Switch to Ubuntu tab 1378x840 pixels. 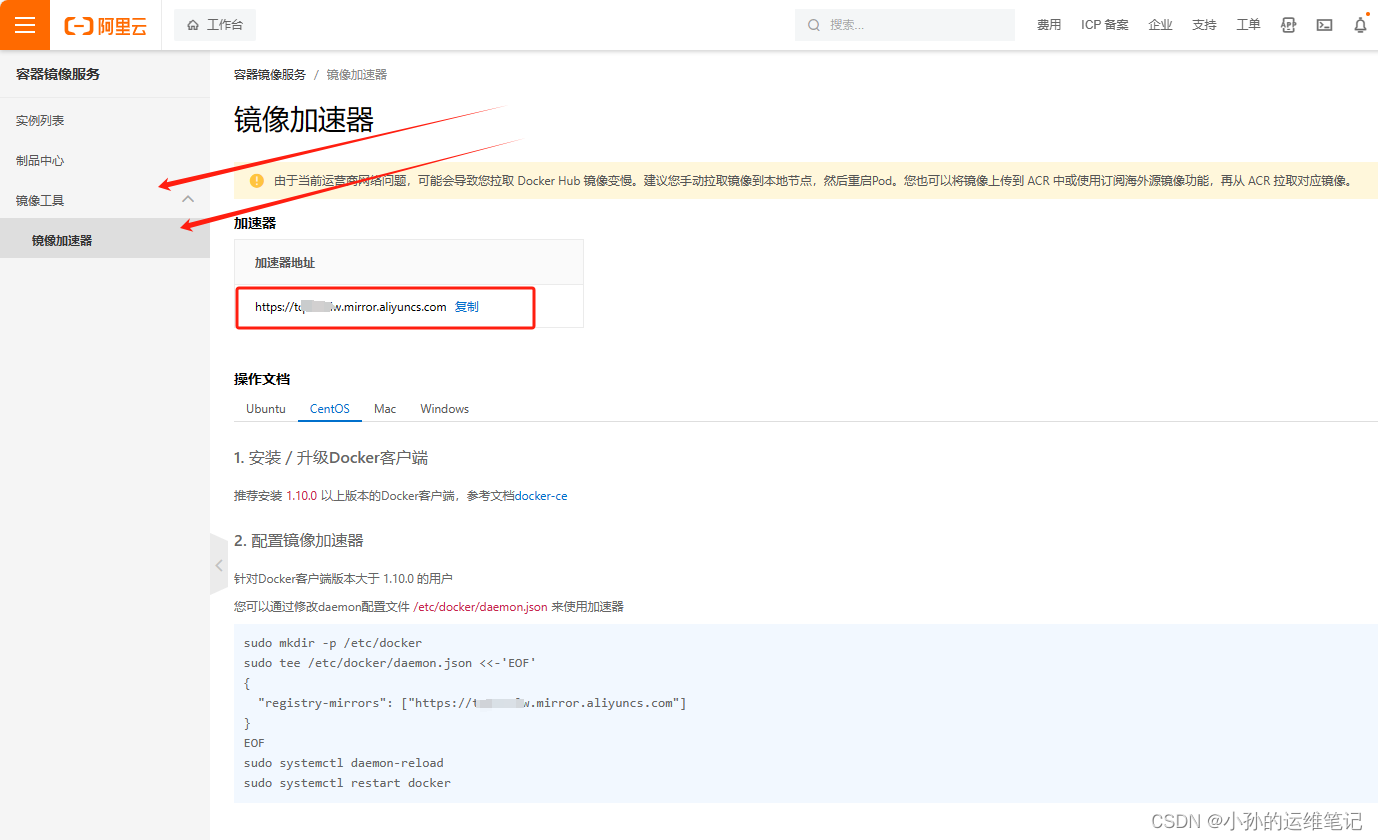(x=266, y=409)
